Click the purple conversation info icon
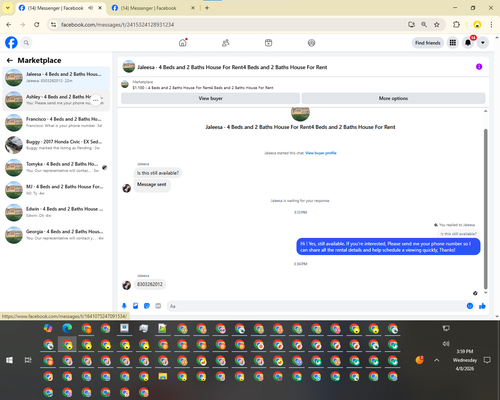The height and width of the screenshot is (400, 500). point(479,67)
